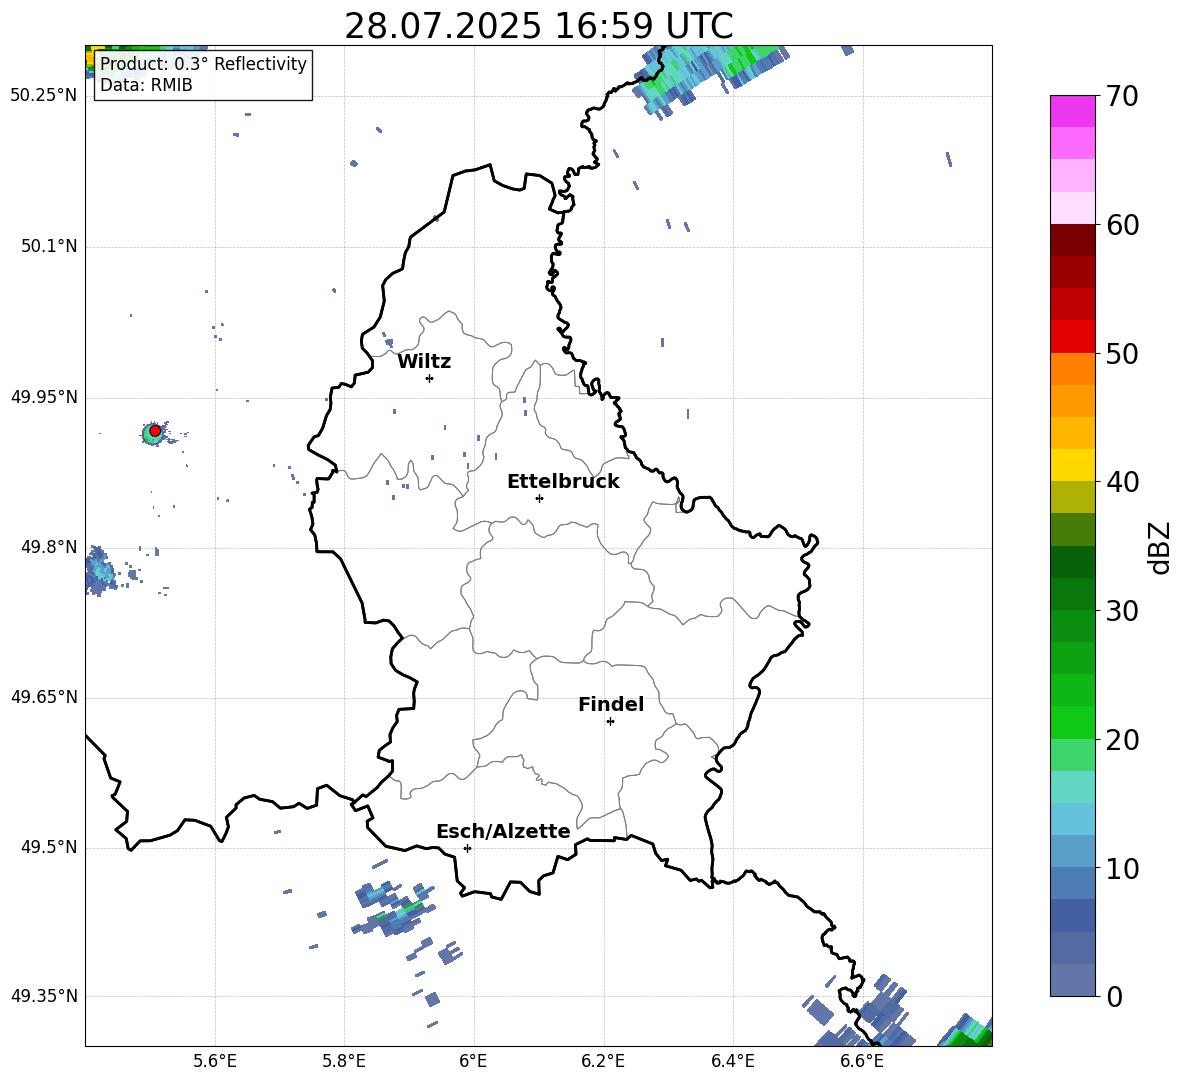Click the blue echo cluster at left edge
The image size is (1184, 1081).
tap(98, 571)
